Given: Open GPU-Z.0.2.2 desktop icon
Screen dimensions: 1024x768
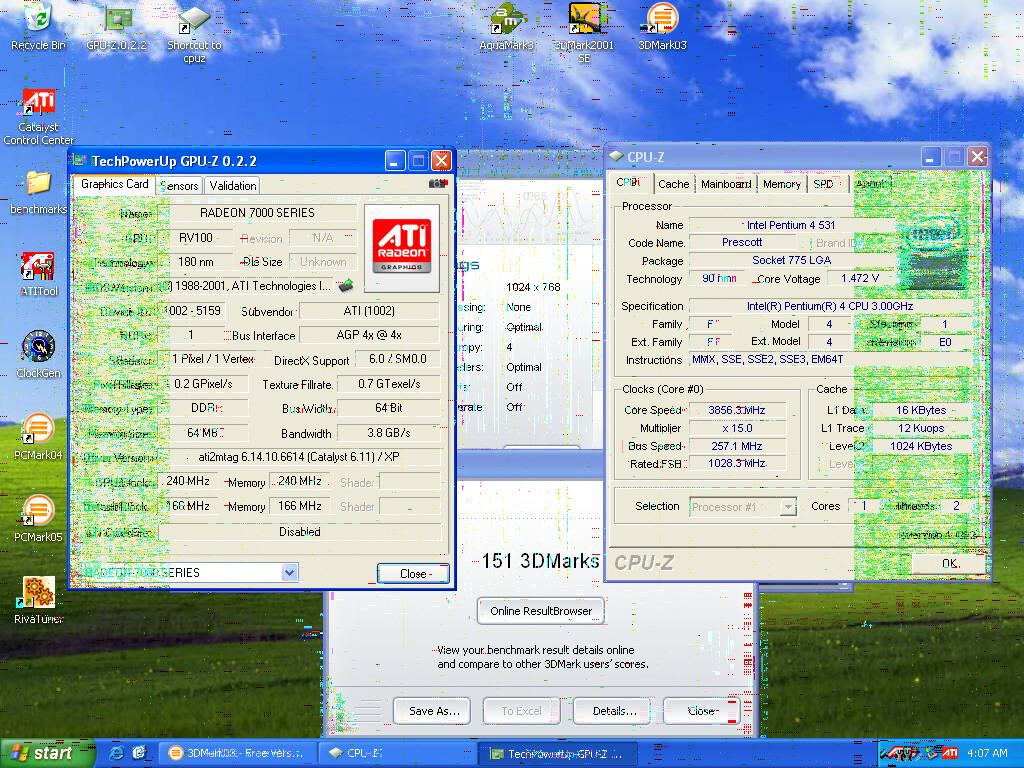Looking at the screenshot, I should [x=116, y=26].
